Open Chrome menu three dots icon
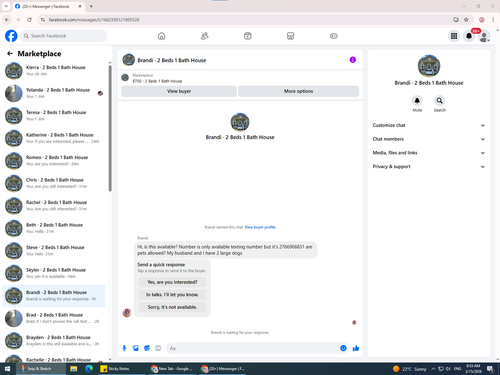 coord(493,20)
